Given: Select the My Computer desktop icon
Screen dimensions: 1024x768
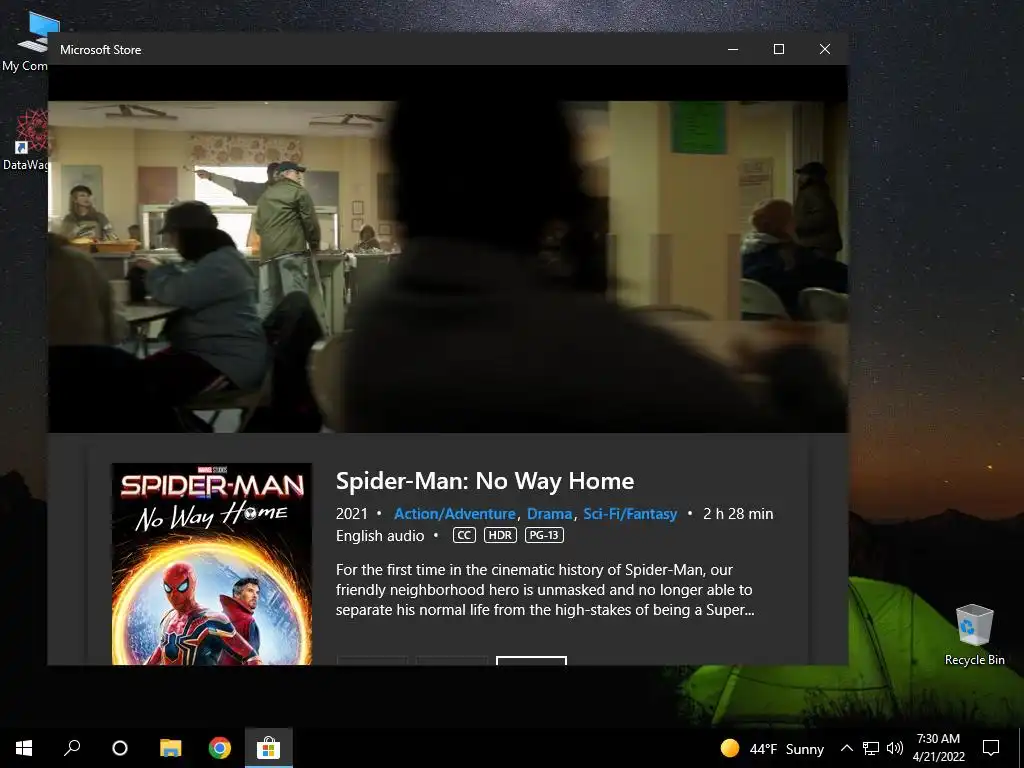Looking at the screenshot, I should (x=29, y=41).
